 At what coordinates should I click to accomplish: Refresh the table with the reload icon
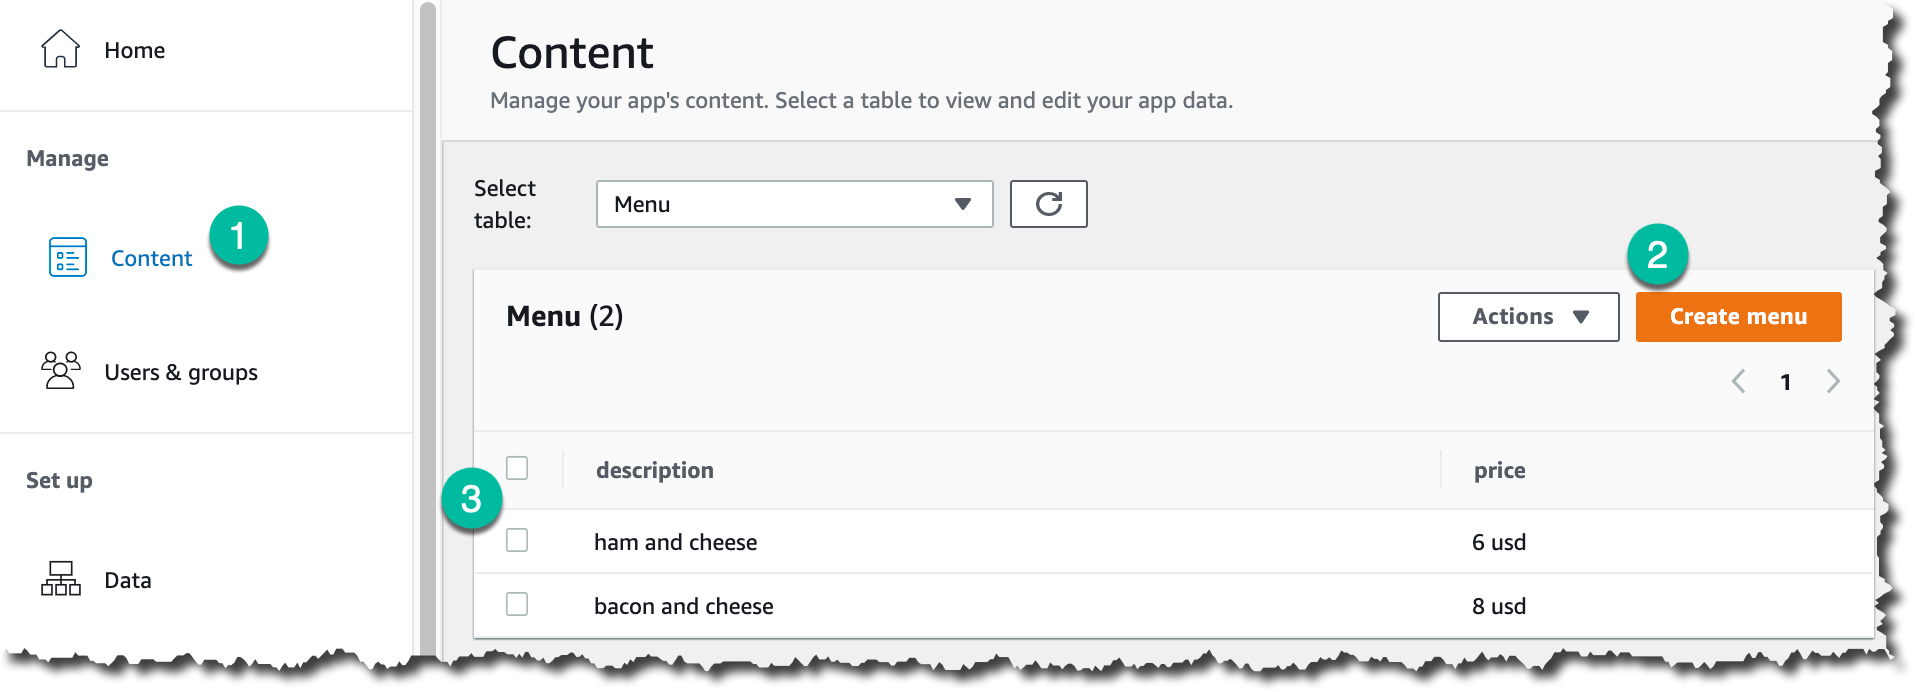click(1048, 204)
